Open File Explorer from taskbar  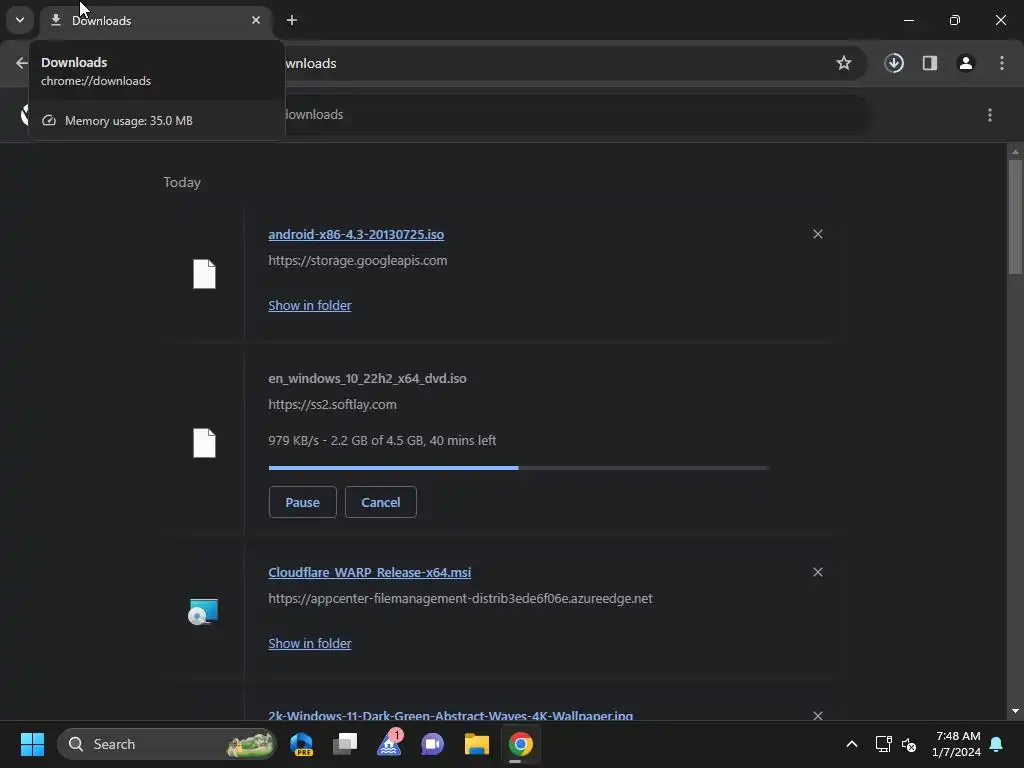click(x=477, y=744)
